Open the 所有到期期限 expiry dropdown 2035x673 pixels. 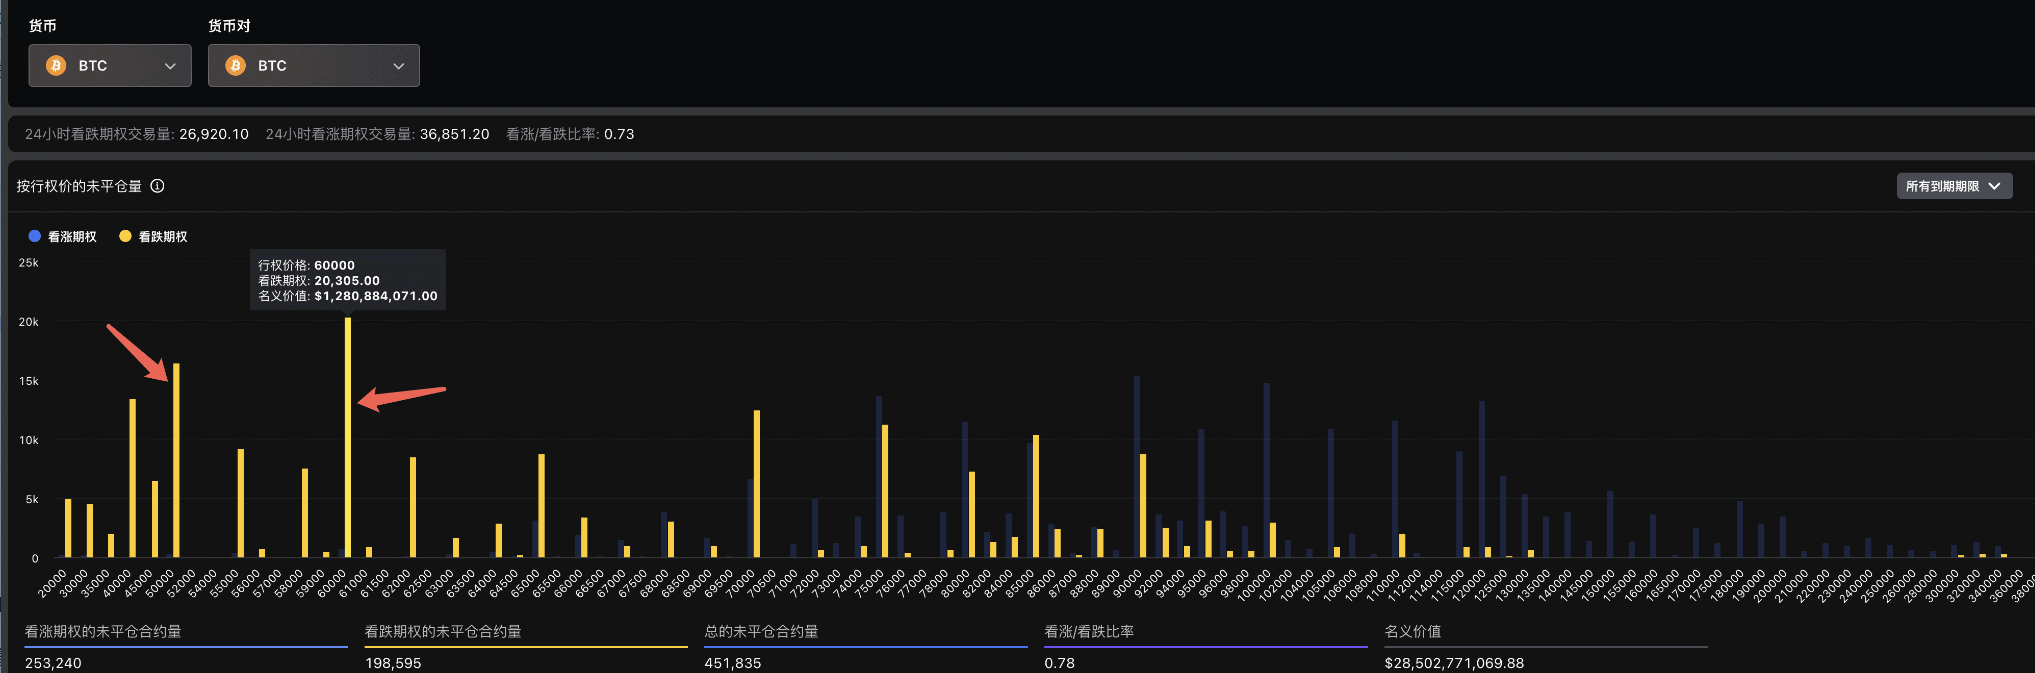tap(1953, 186)
